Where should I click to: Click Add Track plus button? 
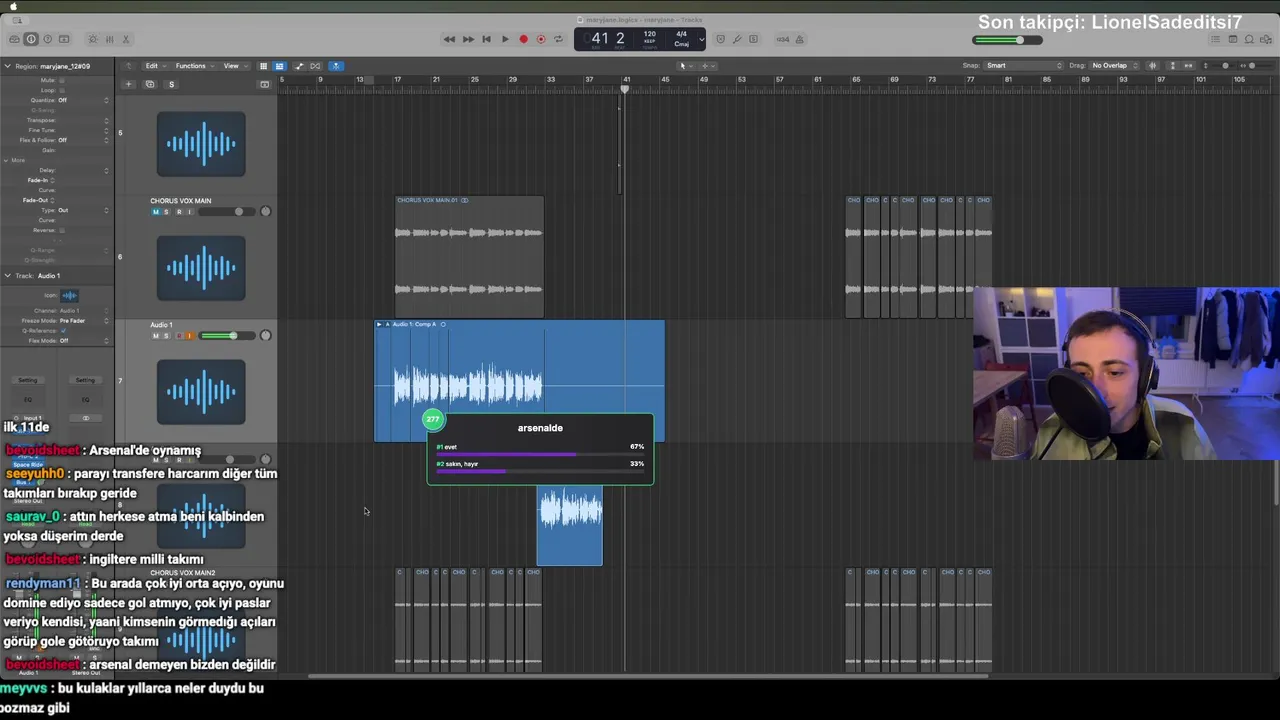[x=128, y=84]
